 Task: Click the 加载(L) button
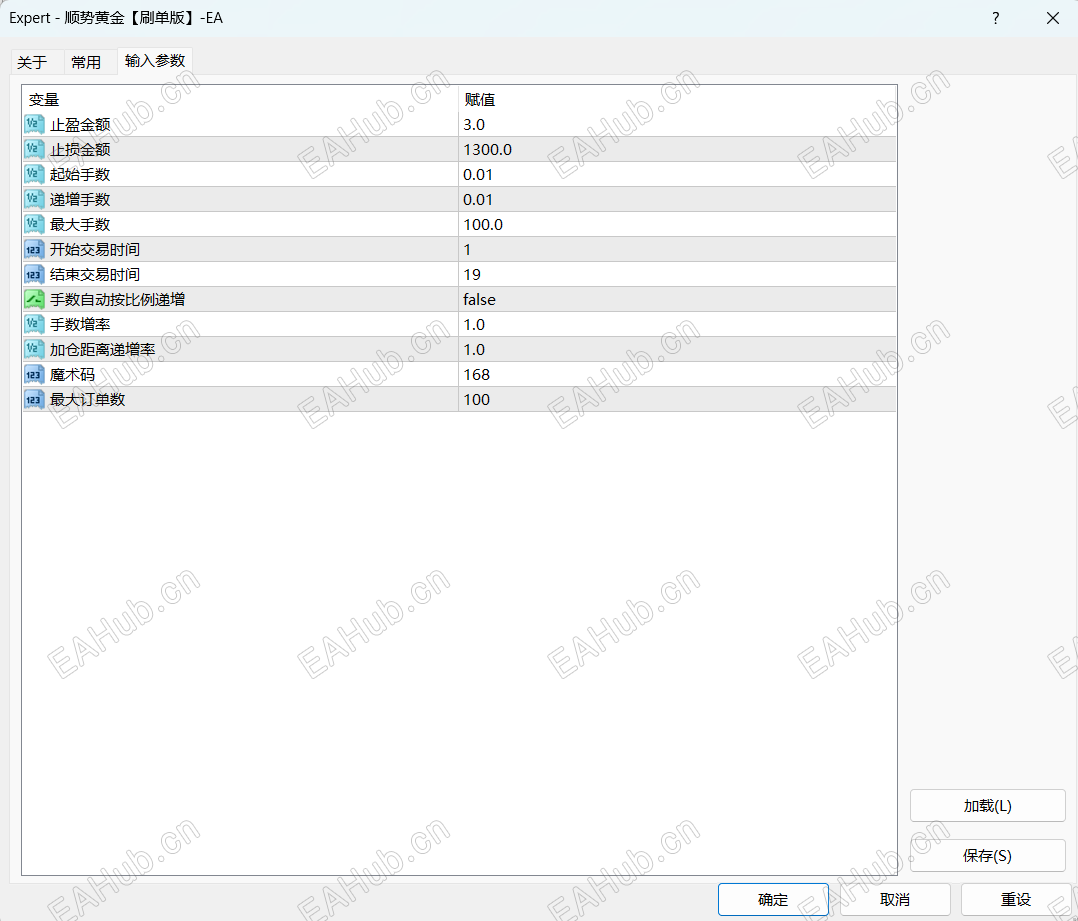pyautogui.click(x=987, y=805)
